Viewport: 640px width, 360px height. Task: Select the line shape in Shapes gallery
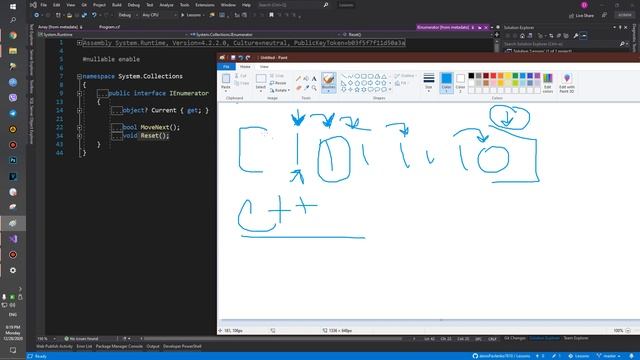pyautogui.click(x=344, y=76)
